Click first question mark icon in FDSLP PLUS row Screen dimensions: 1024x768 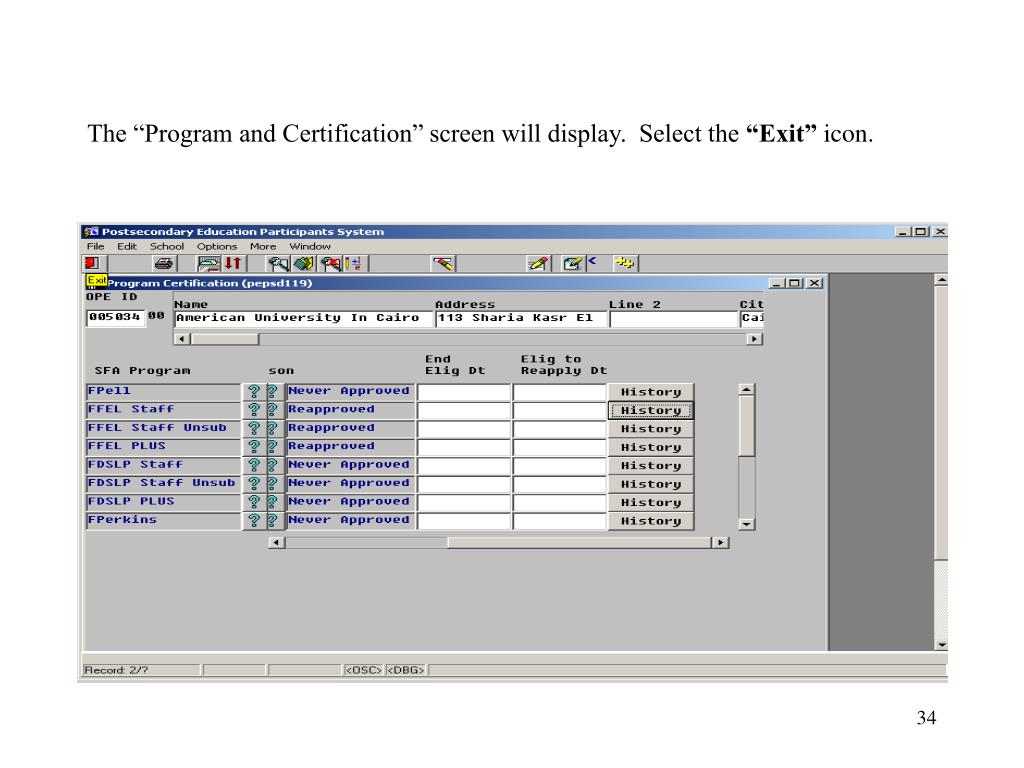tap(254, 502)
